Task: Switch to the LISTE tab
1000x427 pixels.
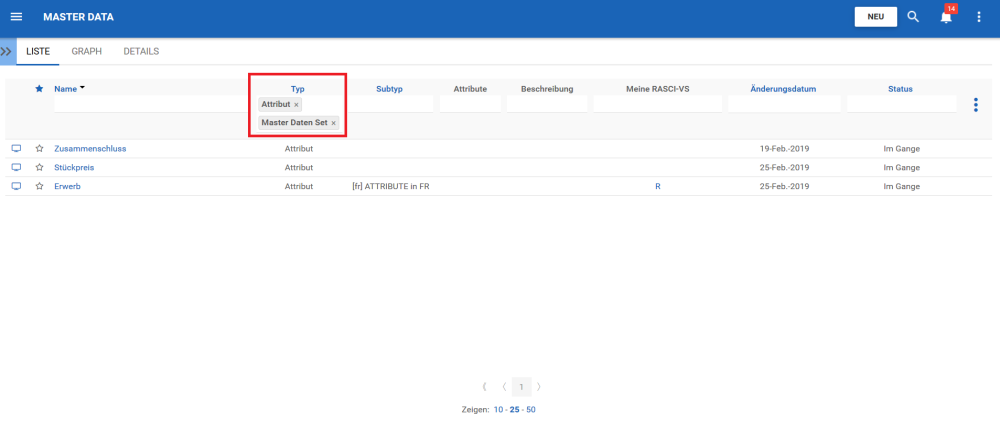Action: point(38,52)
